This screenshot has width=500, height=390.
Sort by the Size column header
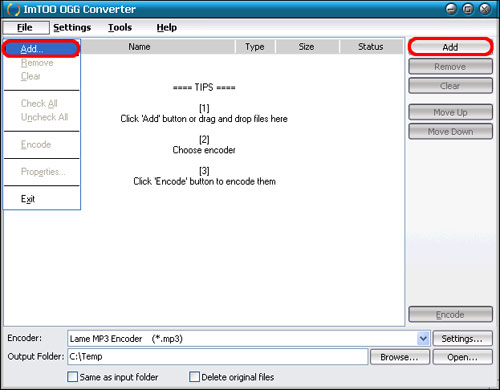point(307,47)
